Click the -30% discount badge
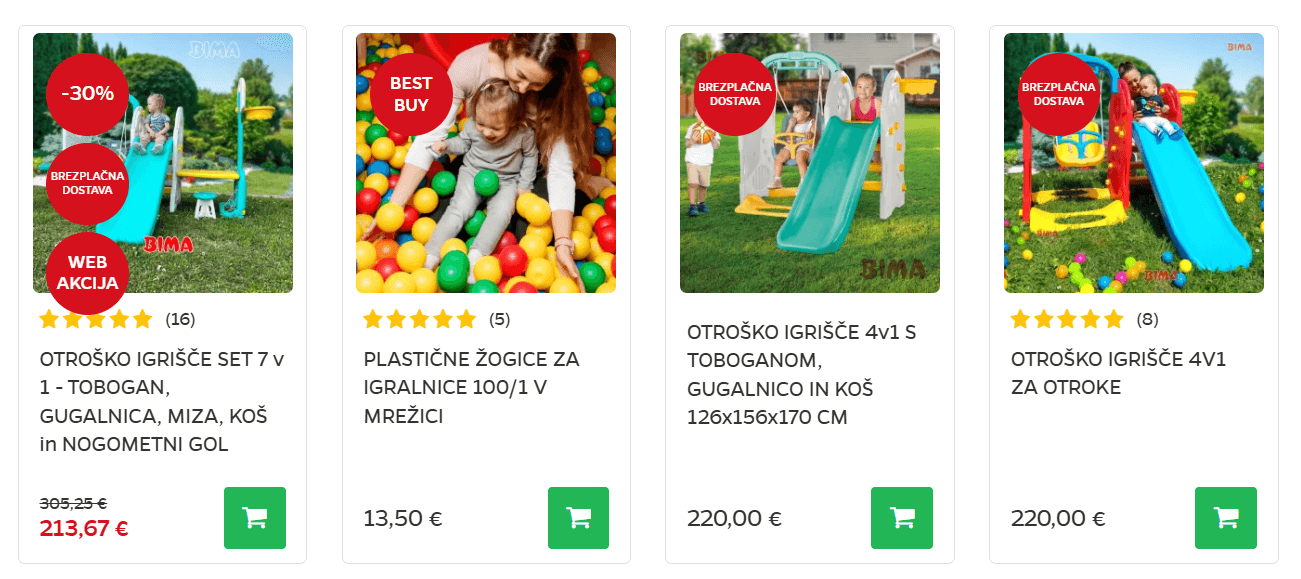 [87, 94]
